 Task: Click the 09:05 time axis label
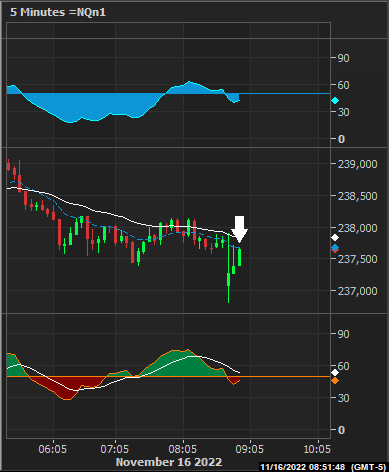tap(250, 449)
